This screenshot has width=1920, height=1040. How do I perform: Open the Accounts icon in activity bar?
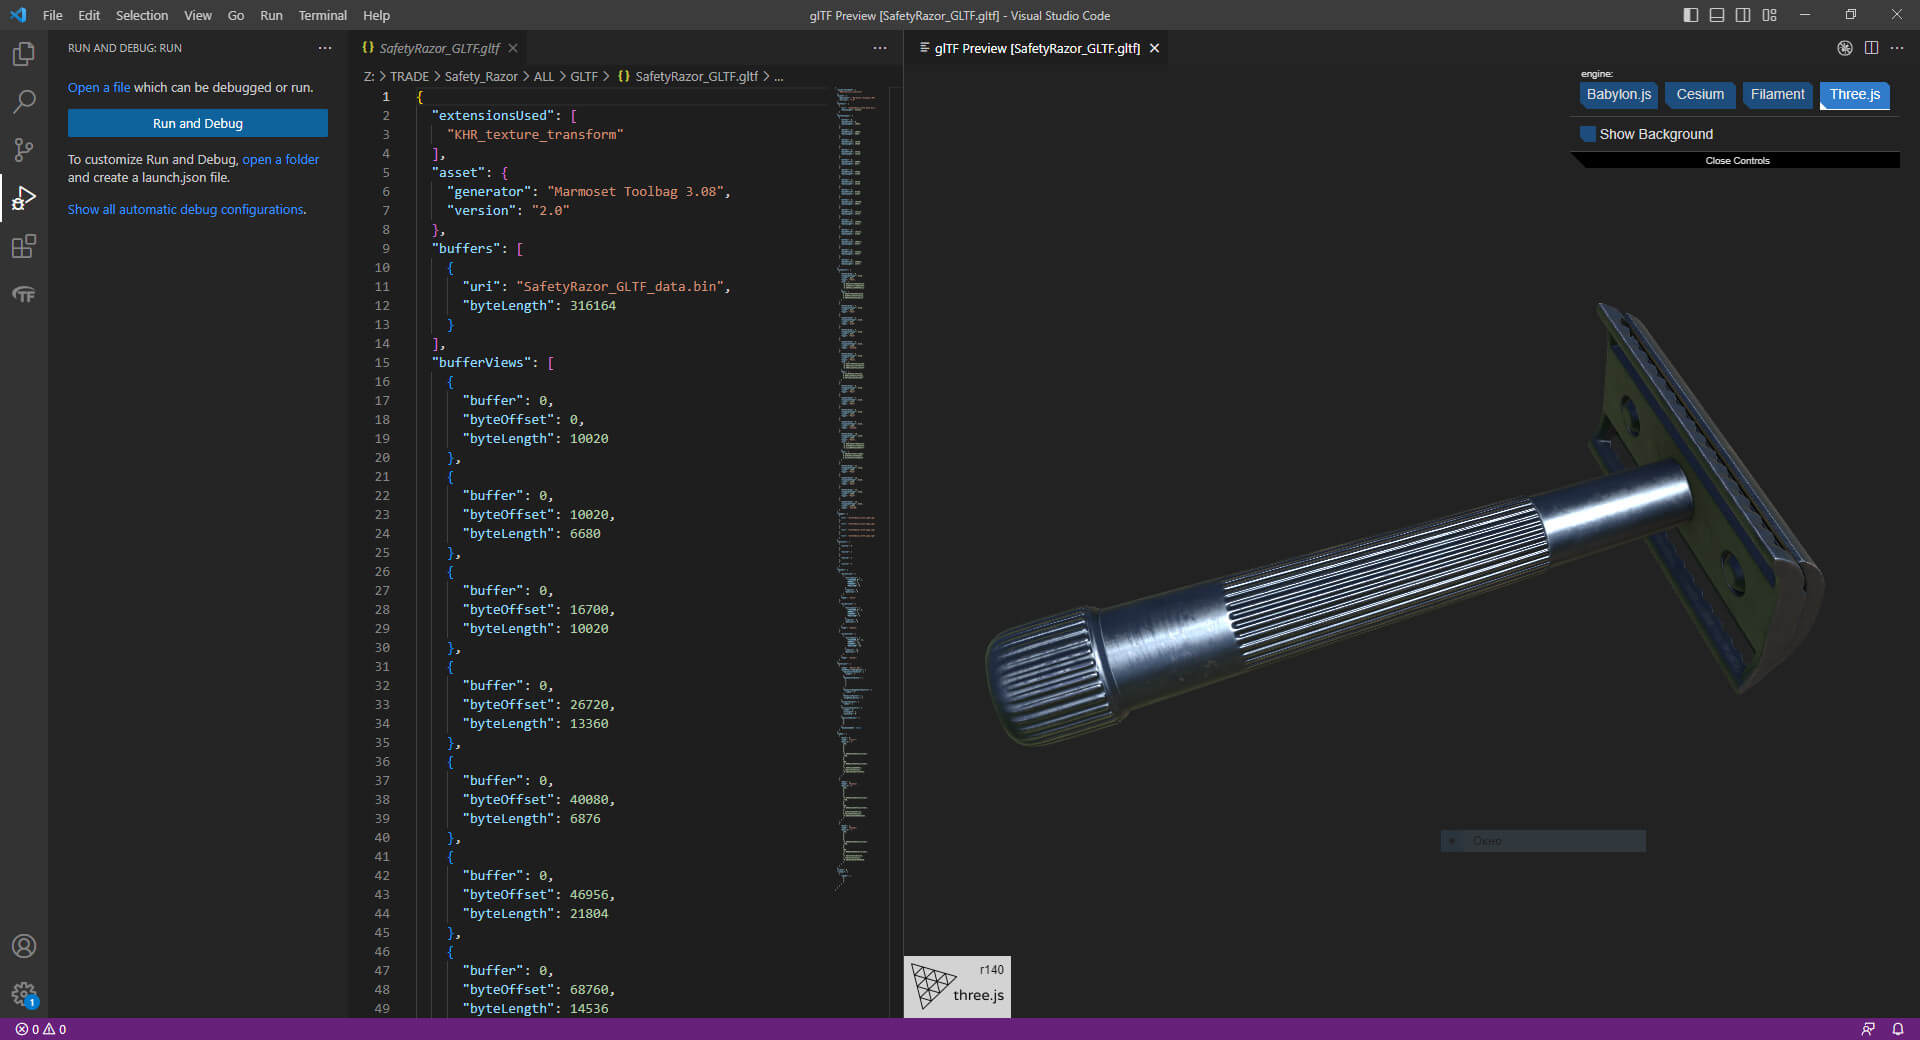click(x=24, y=946)
